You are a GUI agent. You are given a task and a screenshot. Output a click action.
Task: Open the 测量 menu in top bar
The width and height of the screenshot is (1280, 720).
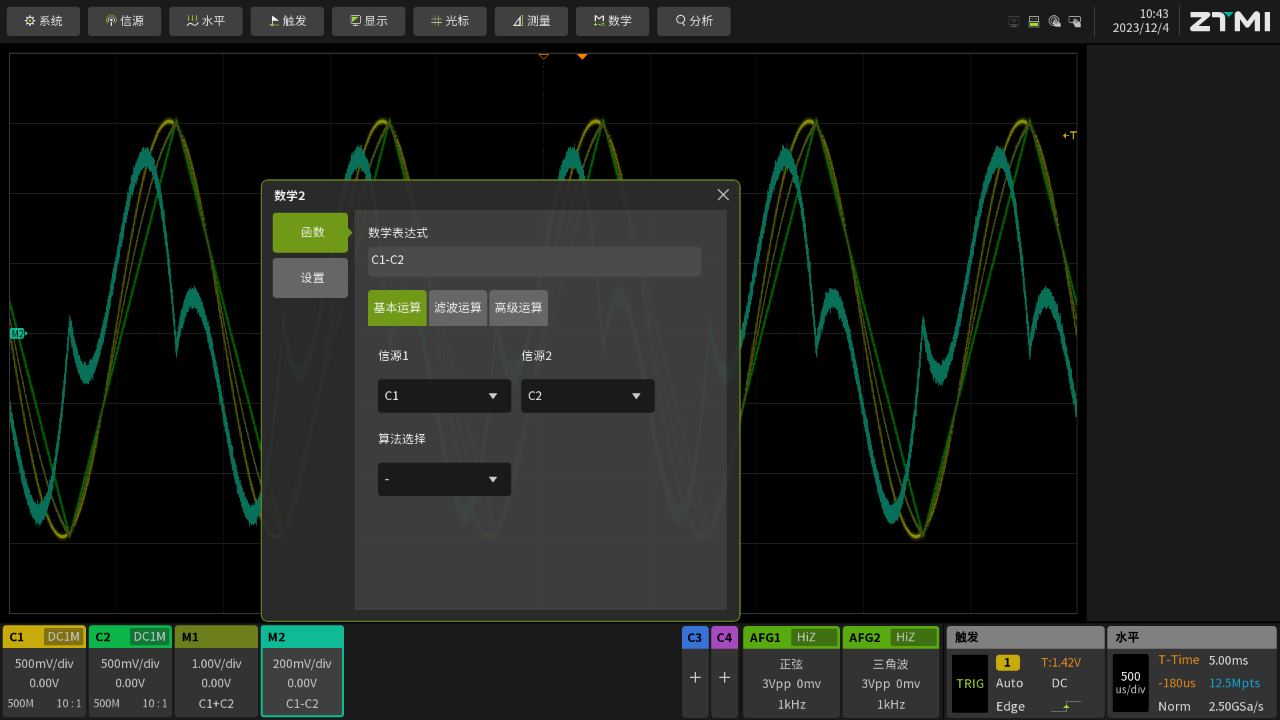click(x=531, y=21)
